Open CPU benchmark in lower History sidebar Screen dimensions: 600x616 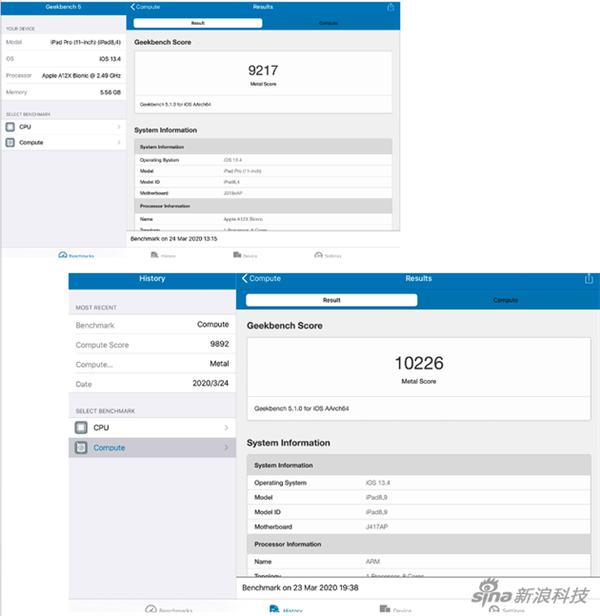point(152,427)
